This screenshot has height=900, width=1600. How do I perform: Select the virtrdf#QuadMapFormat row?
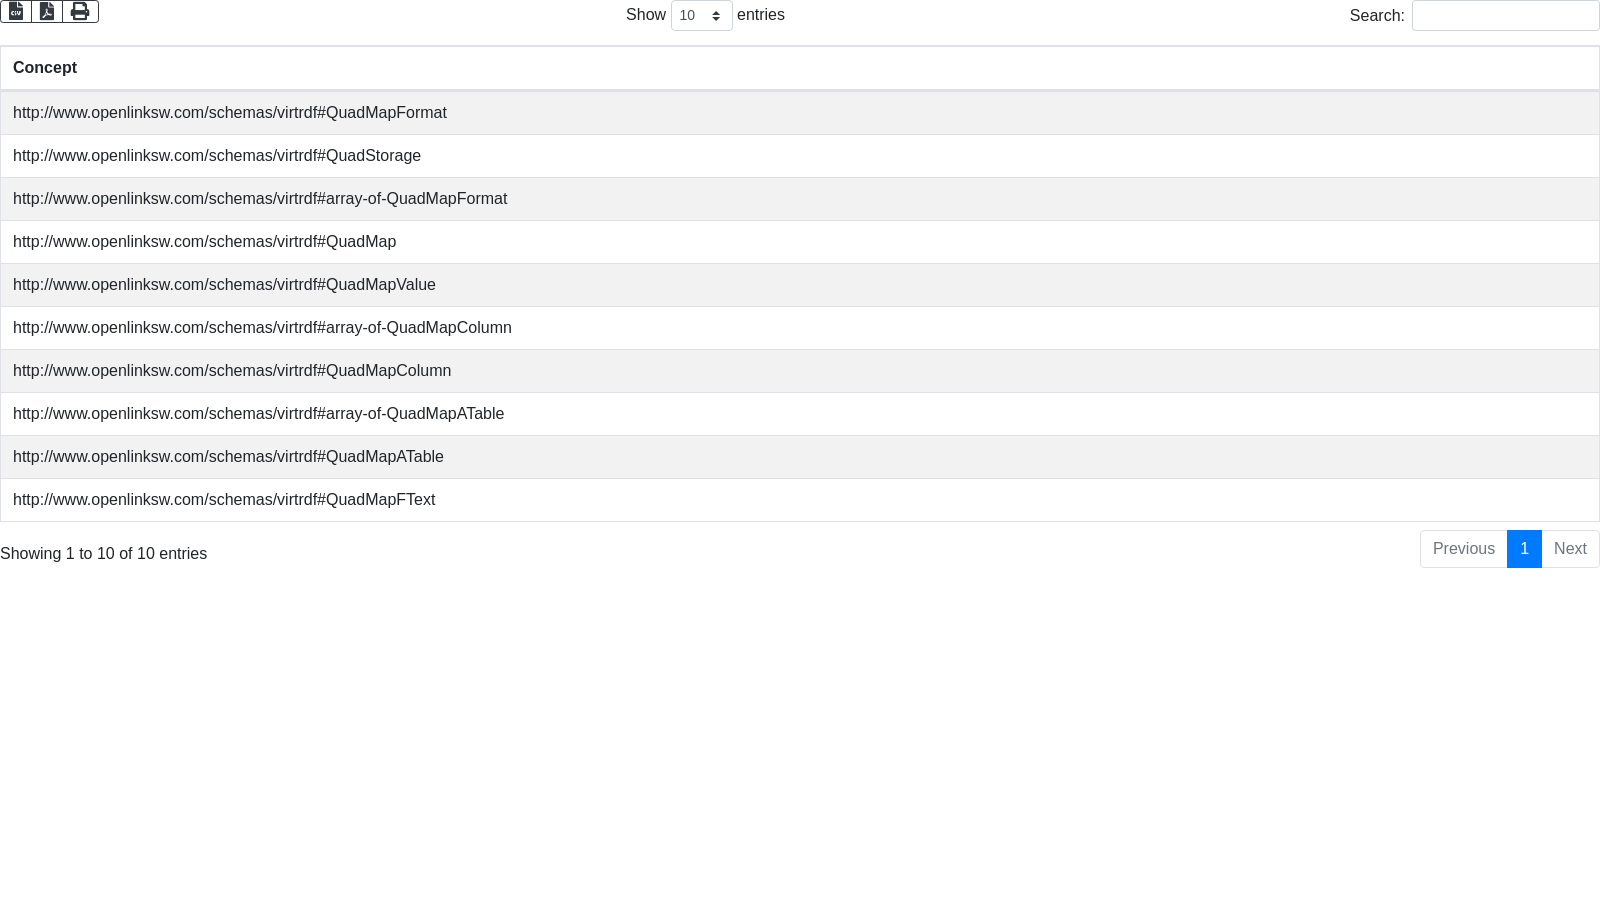pyautogui.click(x=230, y=113)
